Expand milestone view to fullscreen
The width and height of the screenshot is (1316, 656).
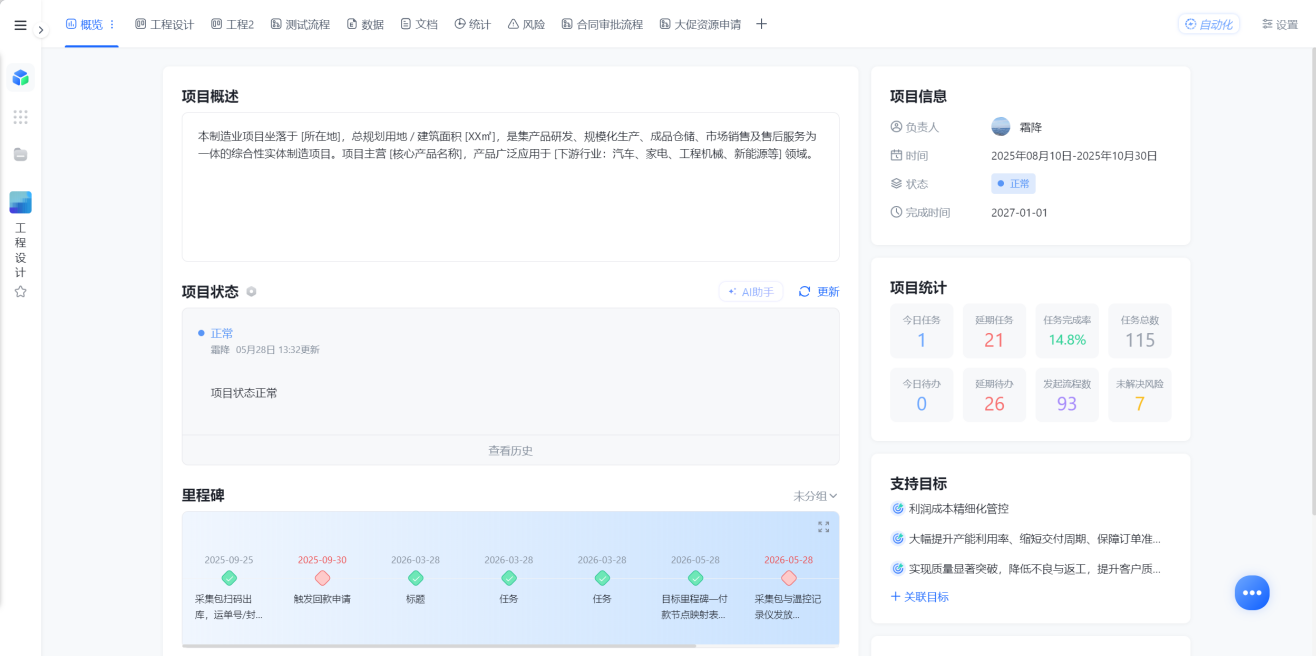[x=823, y=526]
